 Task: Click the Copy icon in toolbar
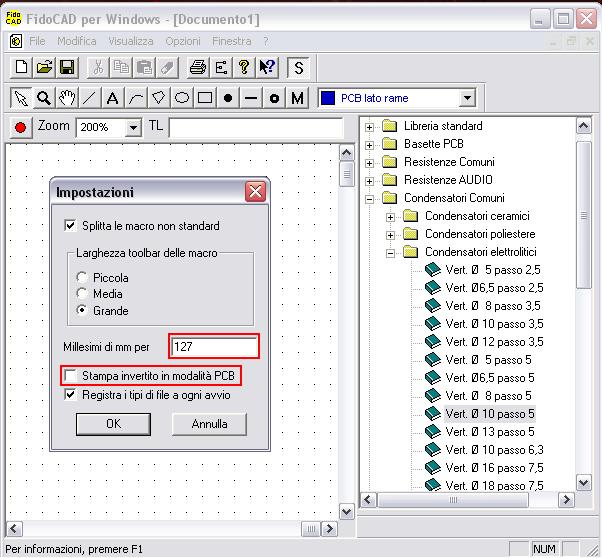121,67
